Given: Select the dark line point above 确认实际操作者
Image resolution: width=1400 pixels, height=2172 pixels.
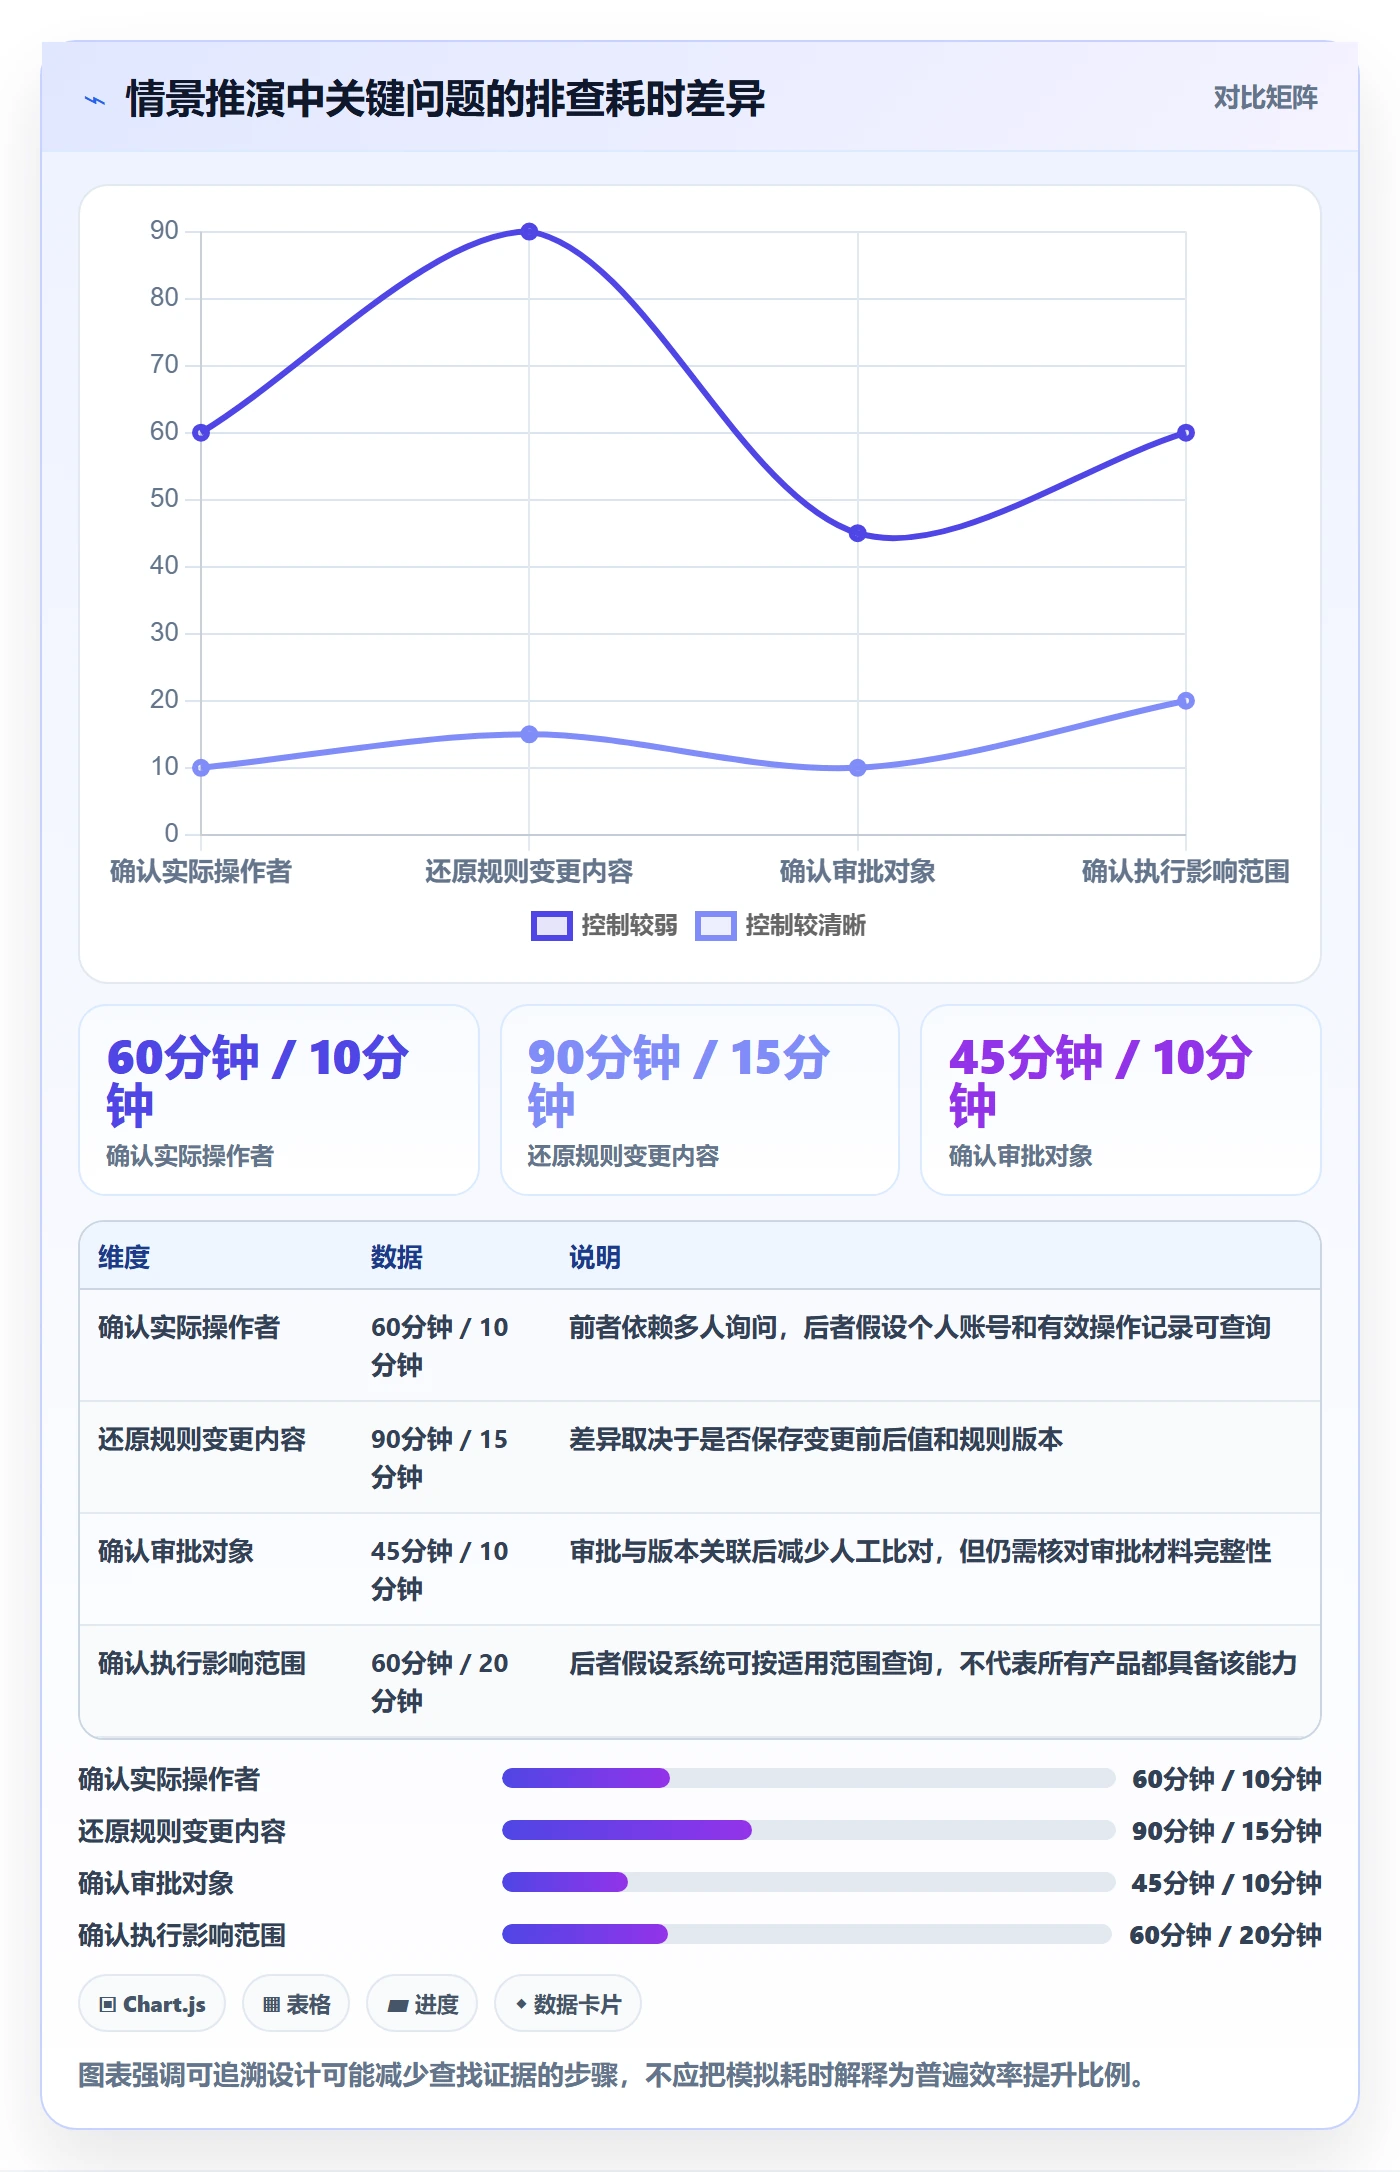Looking at the screenshot, I should click(x=201, y=432).
